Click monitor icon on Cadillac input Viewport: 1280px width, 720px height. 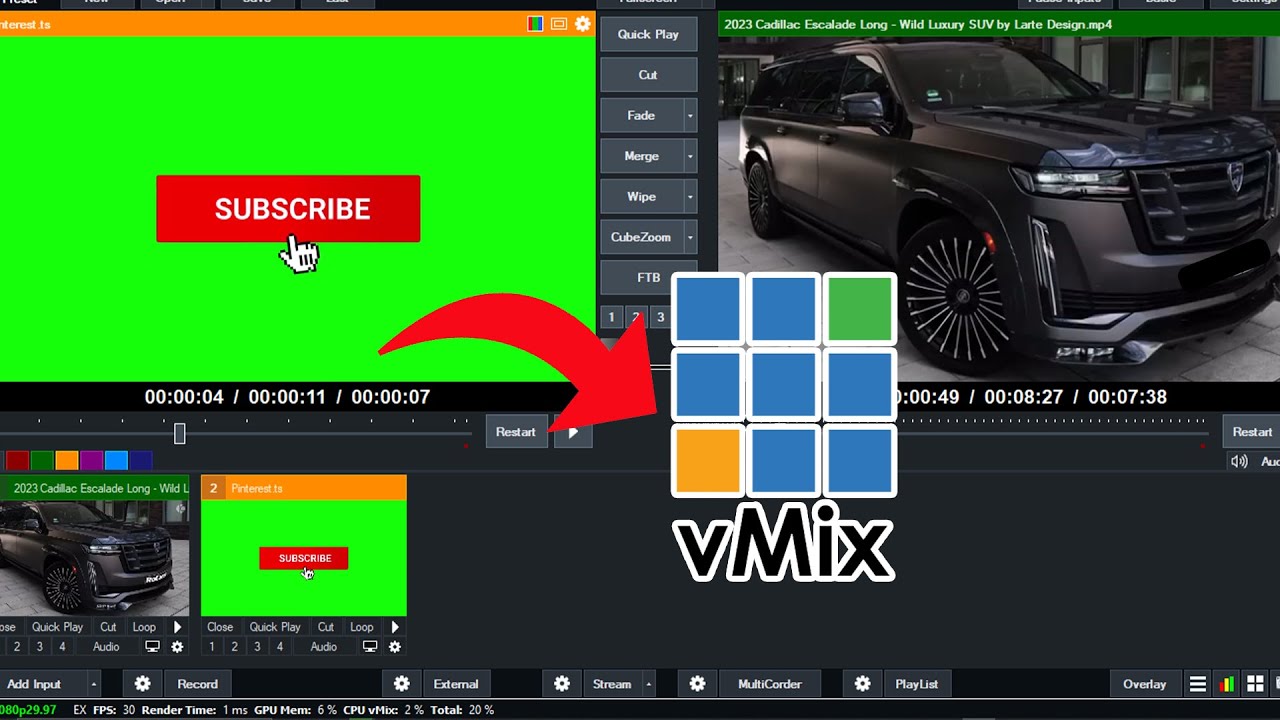tap(152, 647)
